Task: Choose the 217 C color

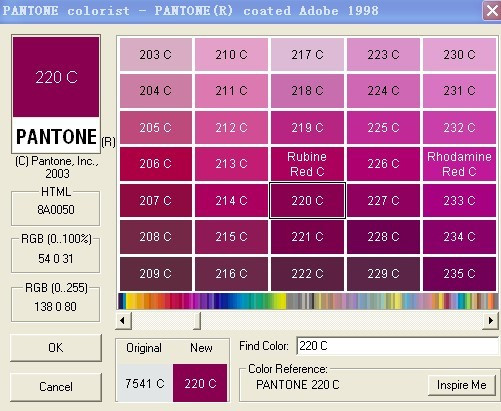Action: (307, 54)
